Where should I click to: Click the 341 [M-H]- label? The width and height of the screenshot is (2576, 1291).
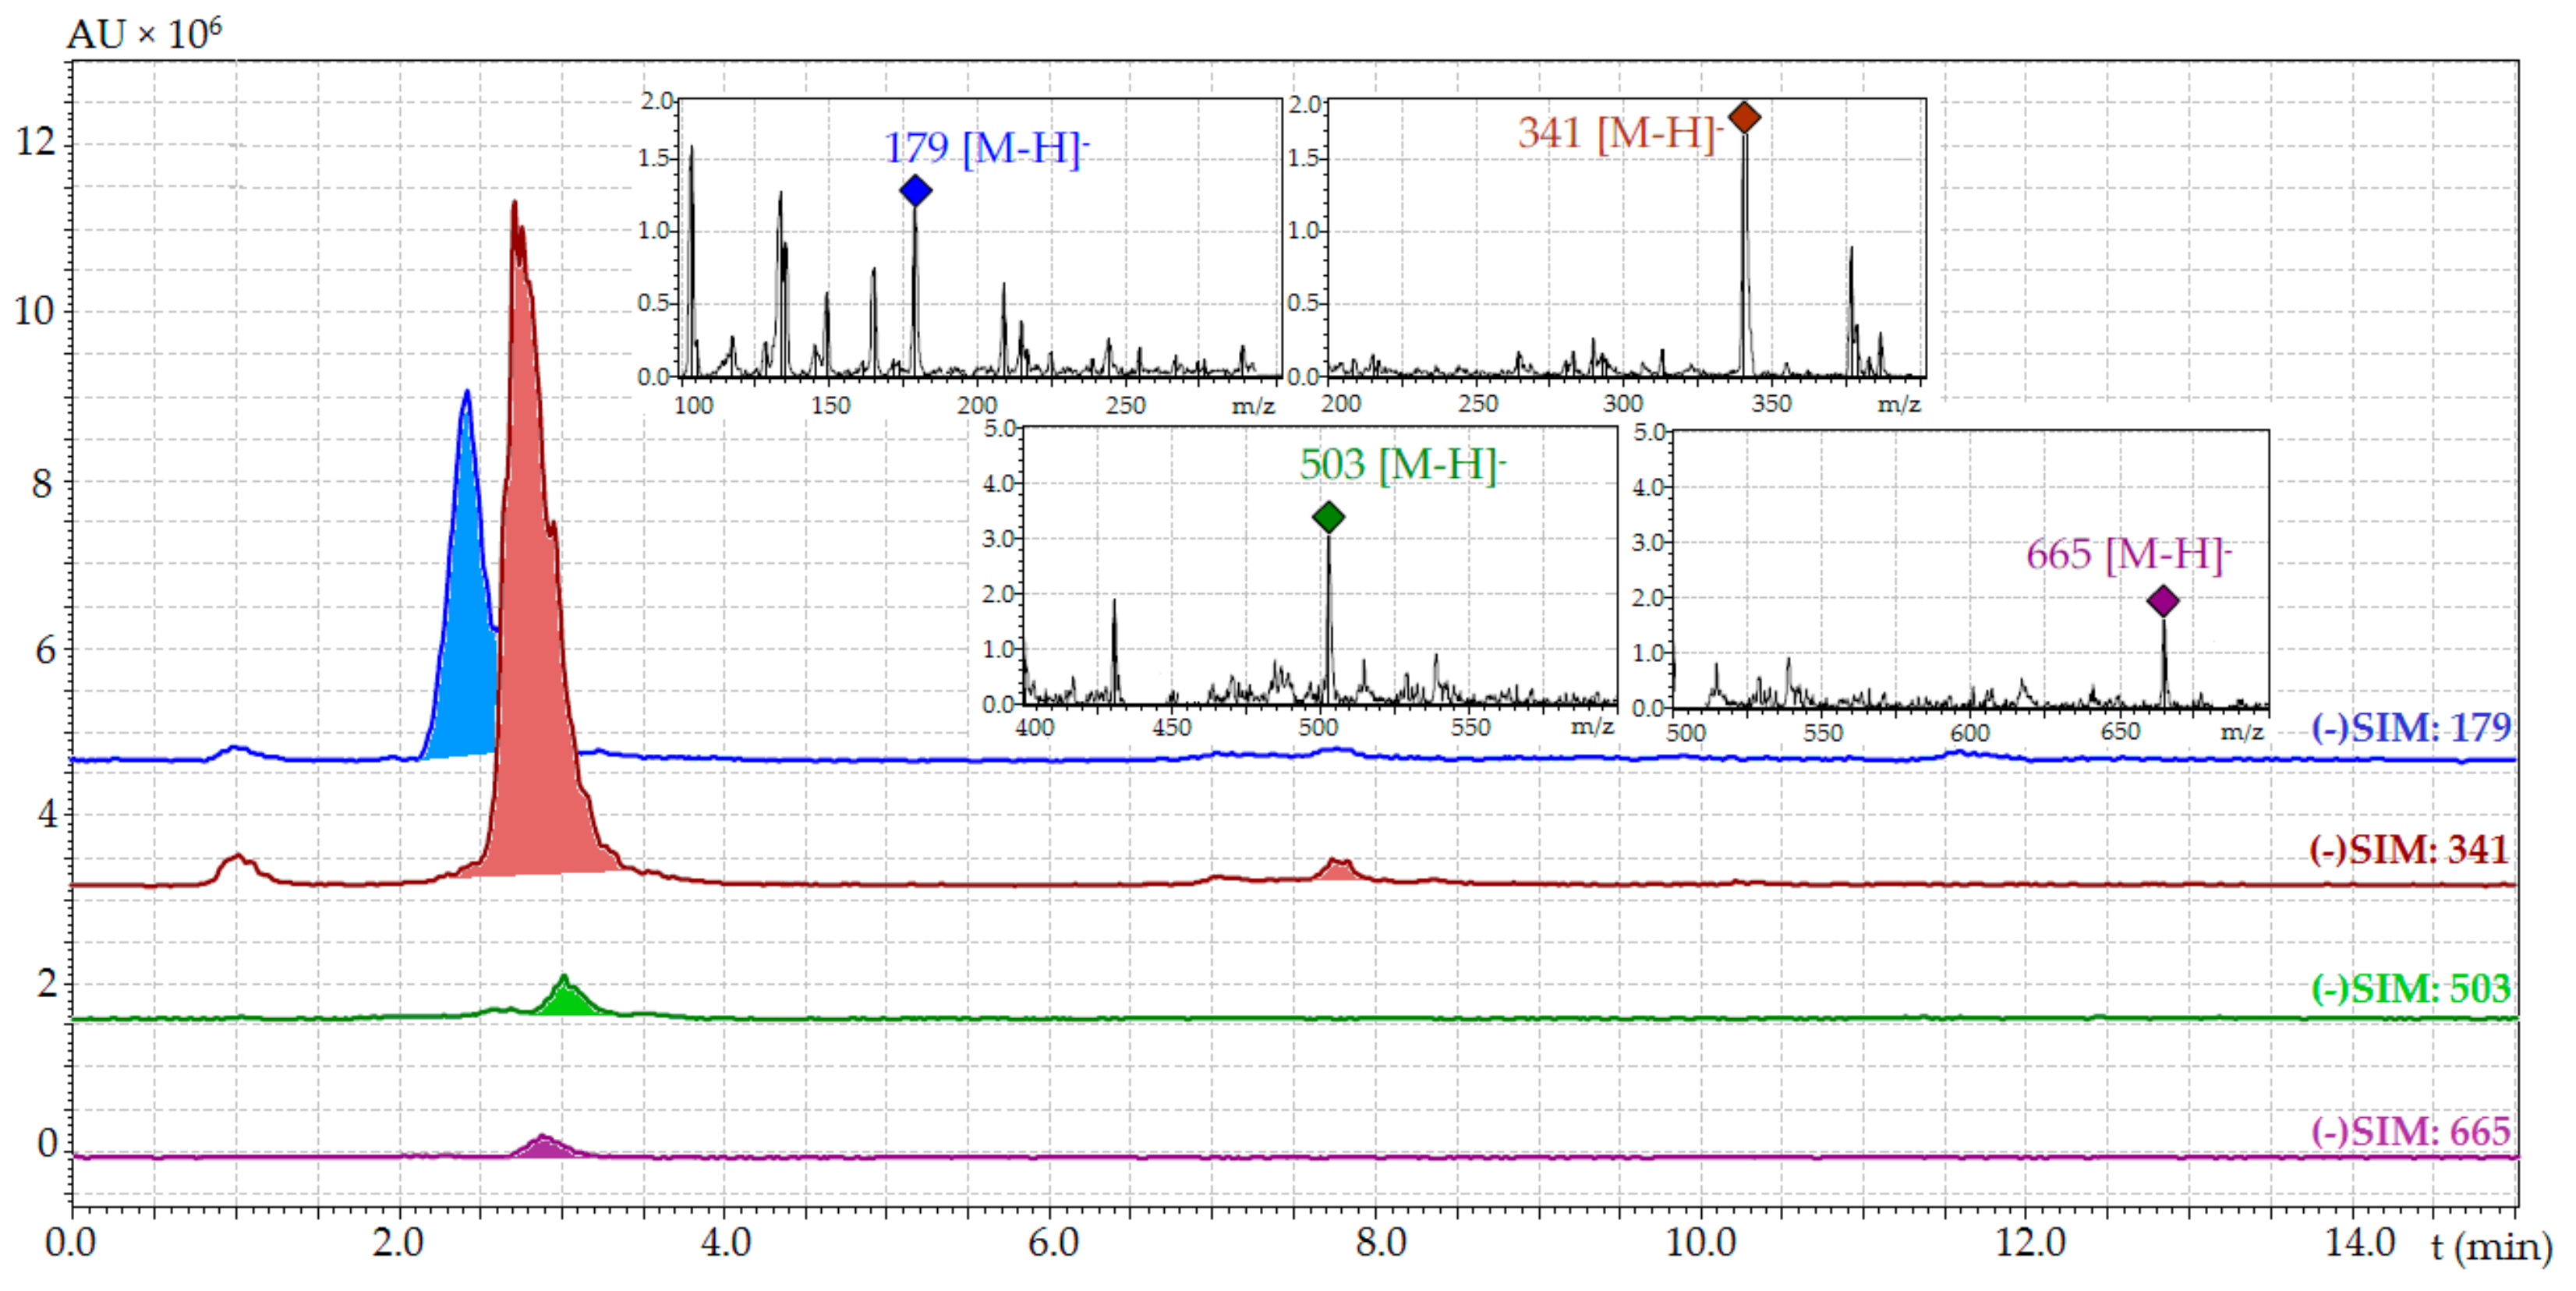[x=1620, y=133]
